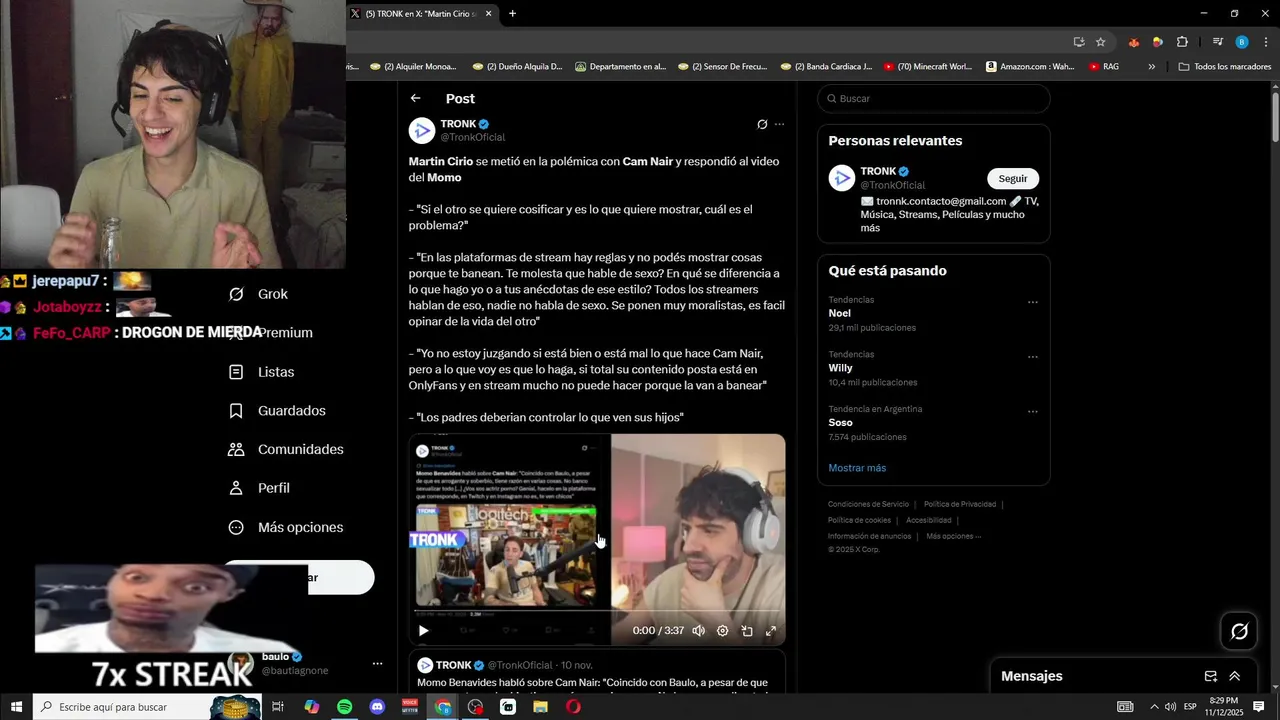Open File Explorer from taskbar

pyautogui.click(x=540, y=707)
